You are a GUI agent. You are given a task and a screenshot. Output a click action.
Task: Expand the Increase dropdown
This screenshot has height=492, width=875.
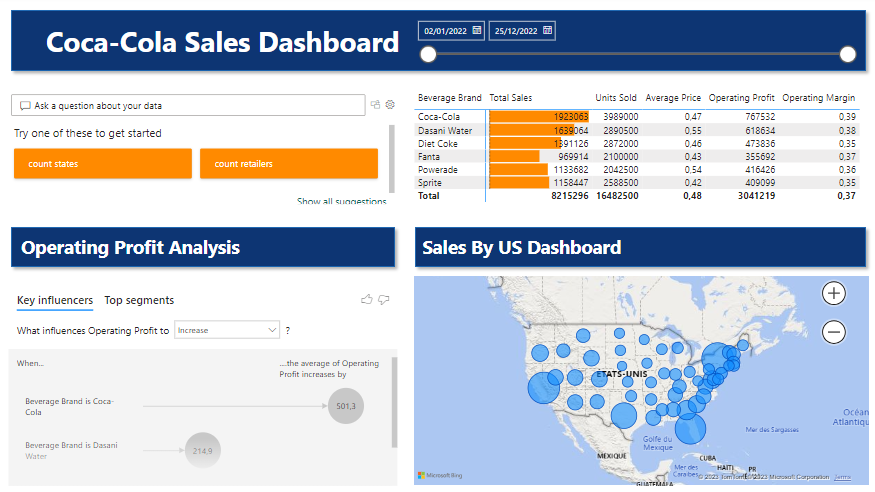227,330
